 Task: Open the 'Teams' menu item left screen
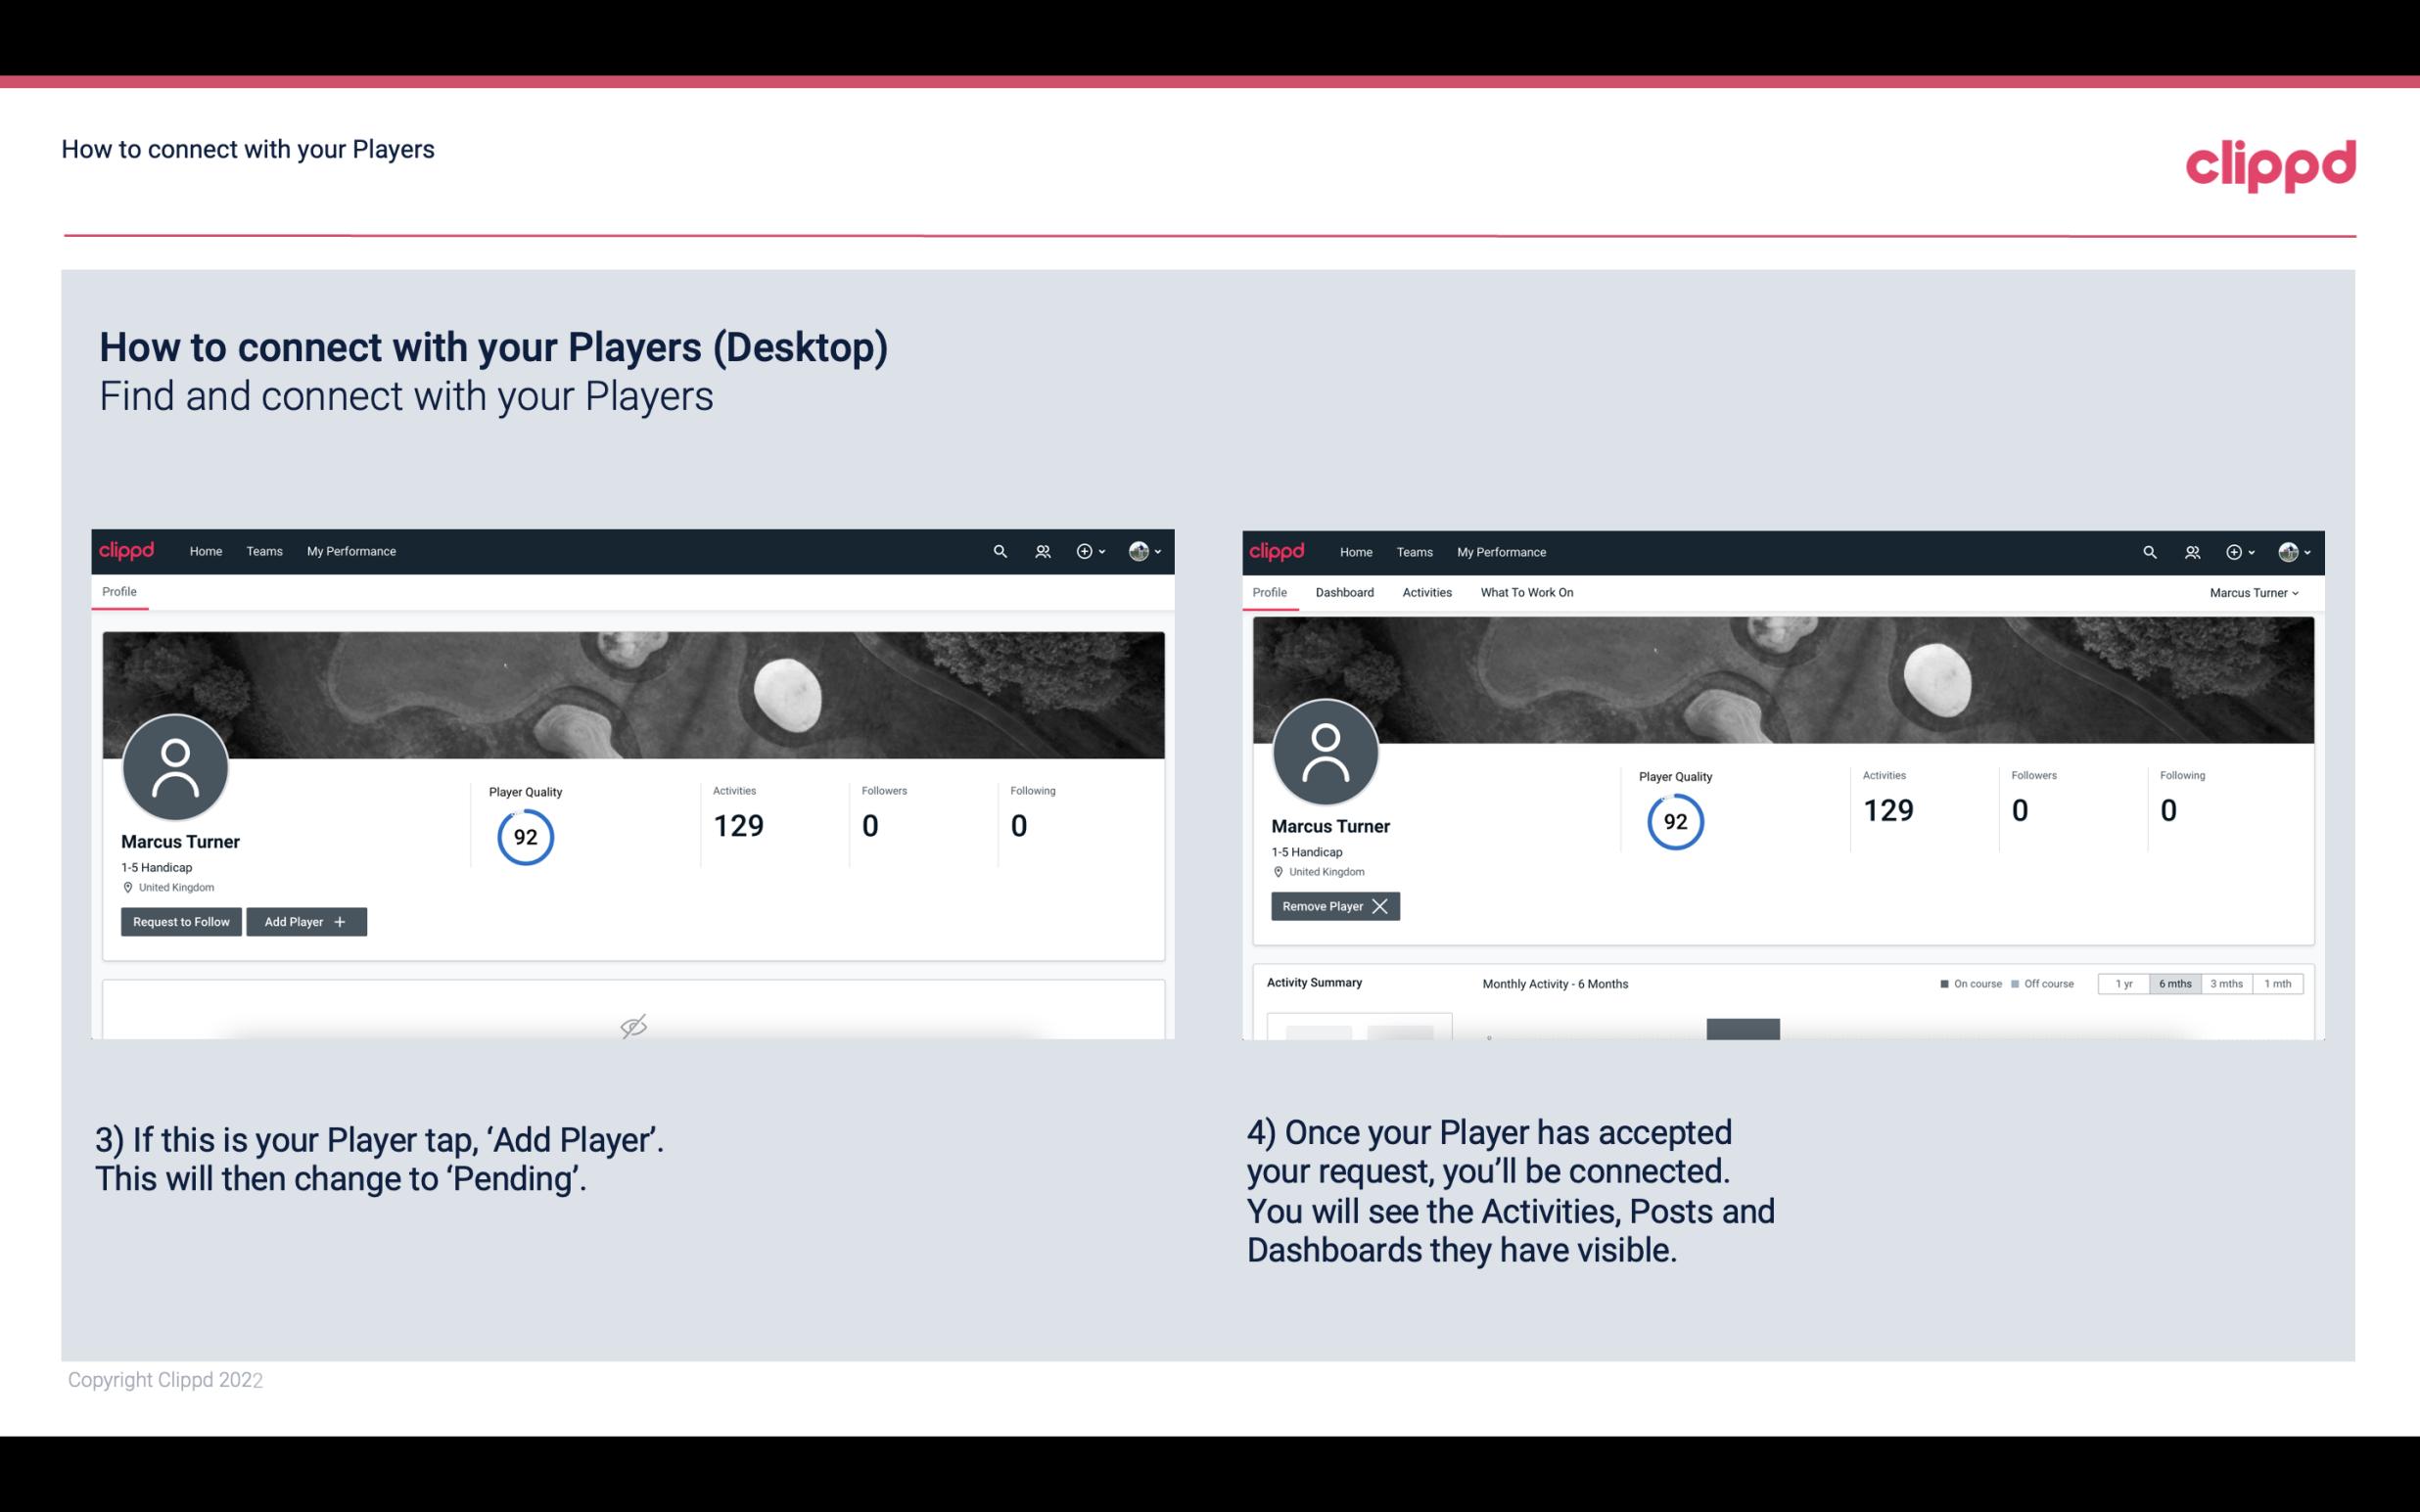[x=263, y=550]
